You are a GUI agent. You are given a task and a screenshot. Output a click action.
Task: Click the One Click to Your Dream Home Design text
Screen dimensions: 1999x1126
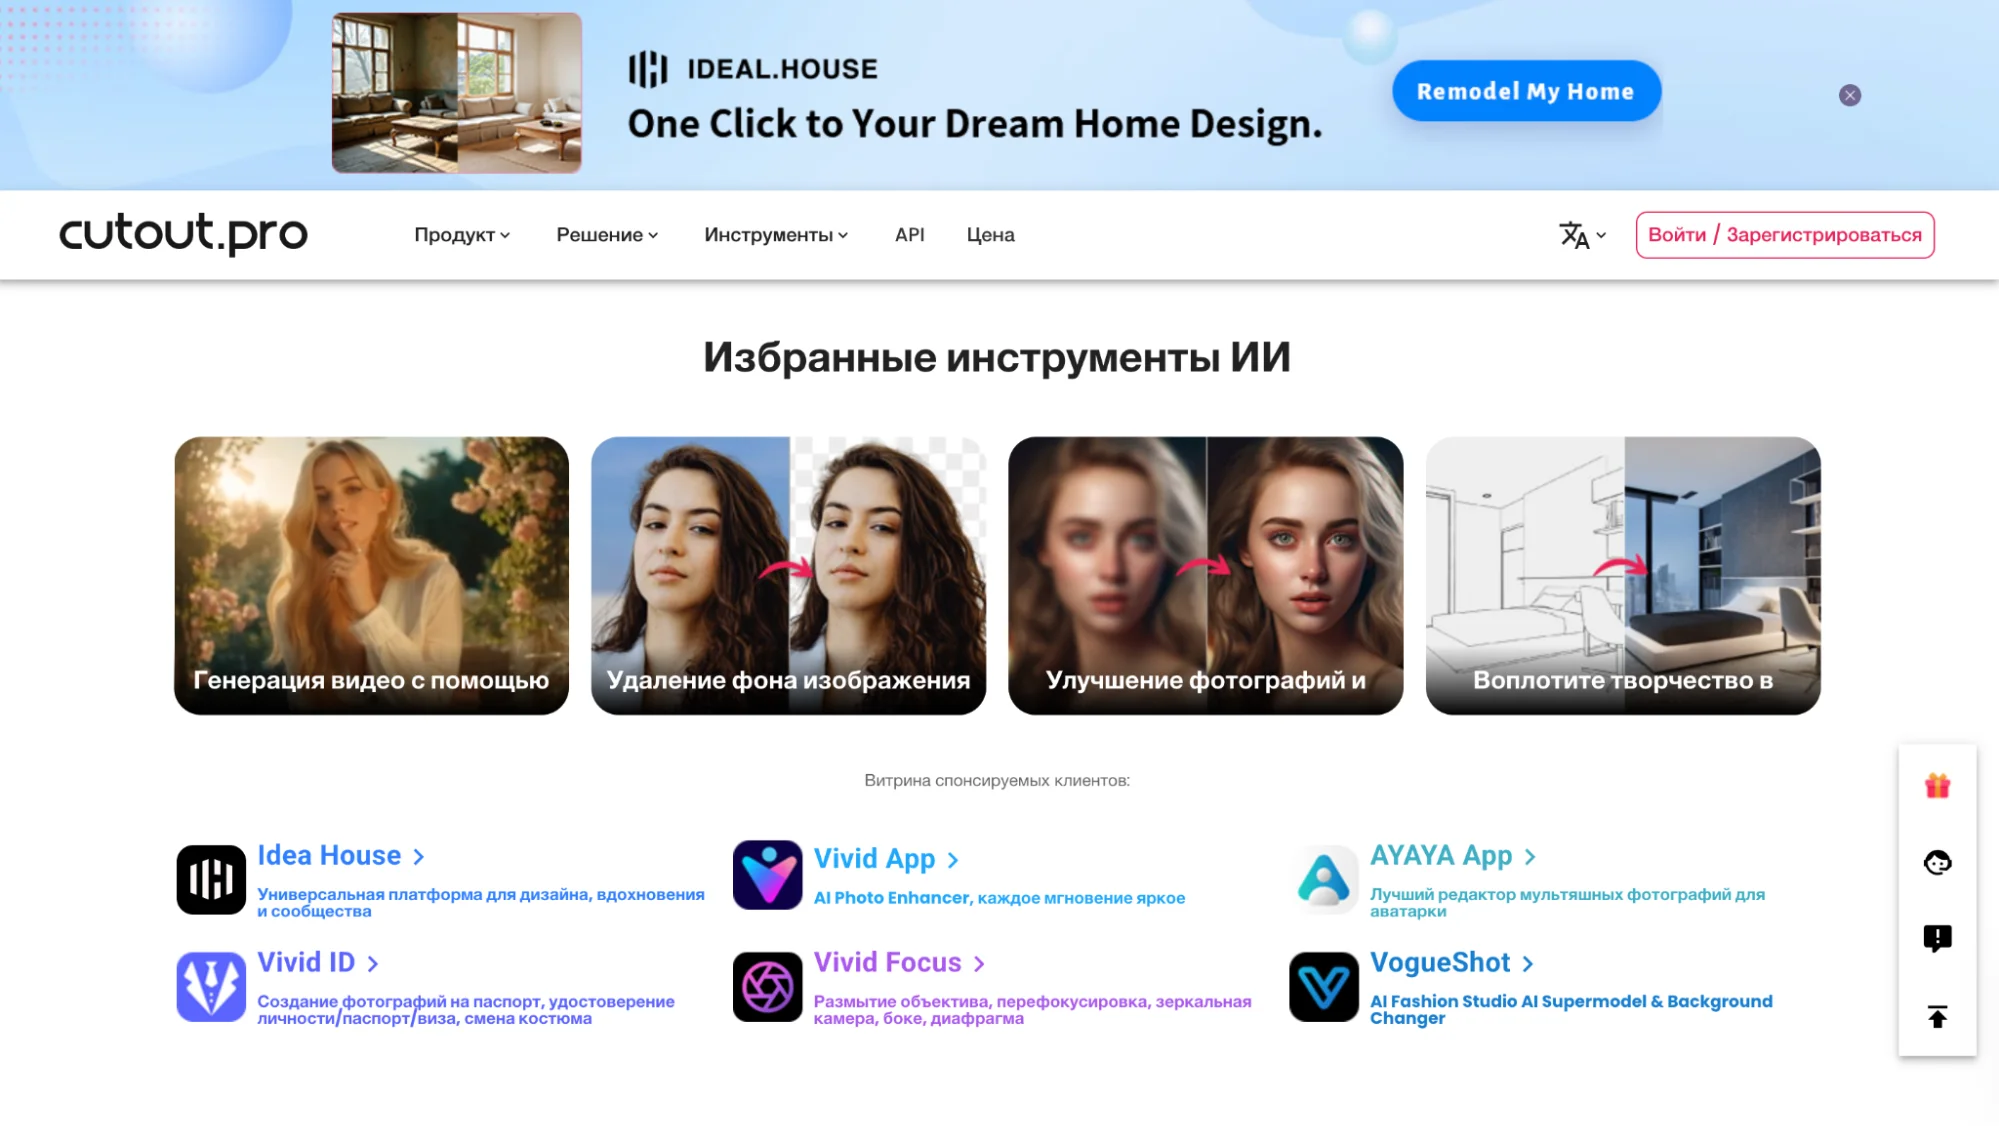click(x=975, y=124)
